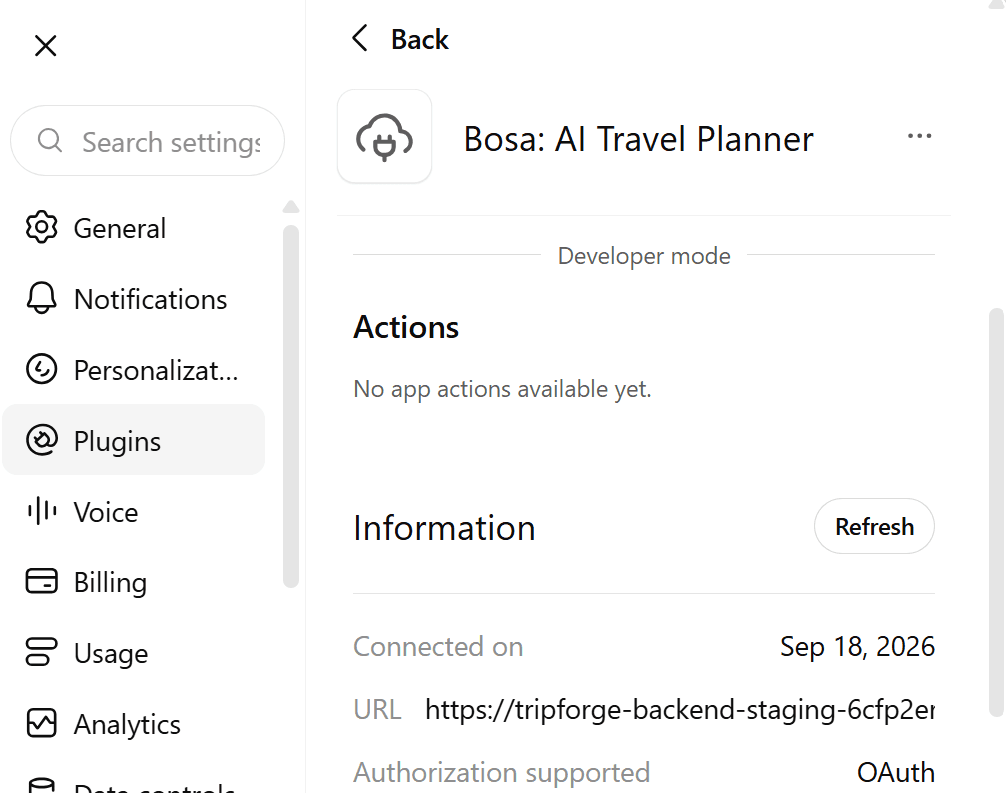The height and width of the screenshot is (793, 1006).
Task: Open Notifications settings
Action: 133,299
